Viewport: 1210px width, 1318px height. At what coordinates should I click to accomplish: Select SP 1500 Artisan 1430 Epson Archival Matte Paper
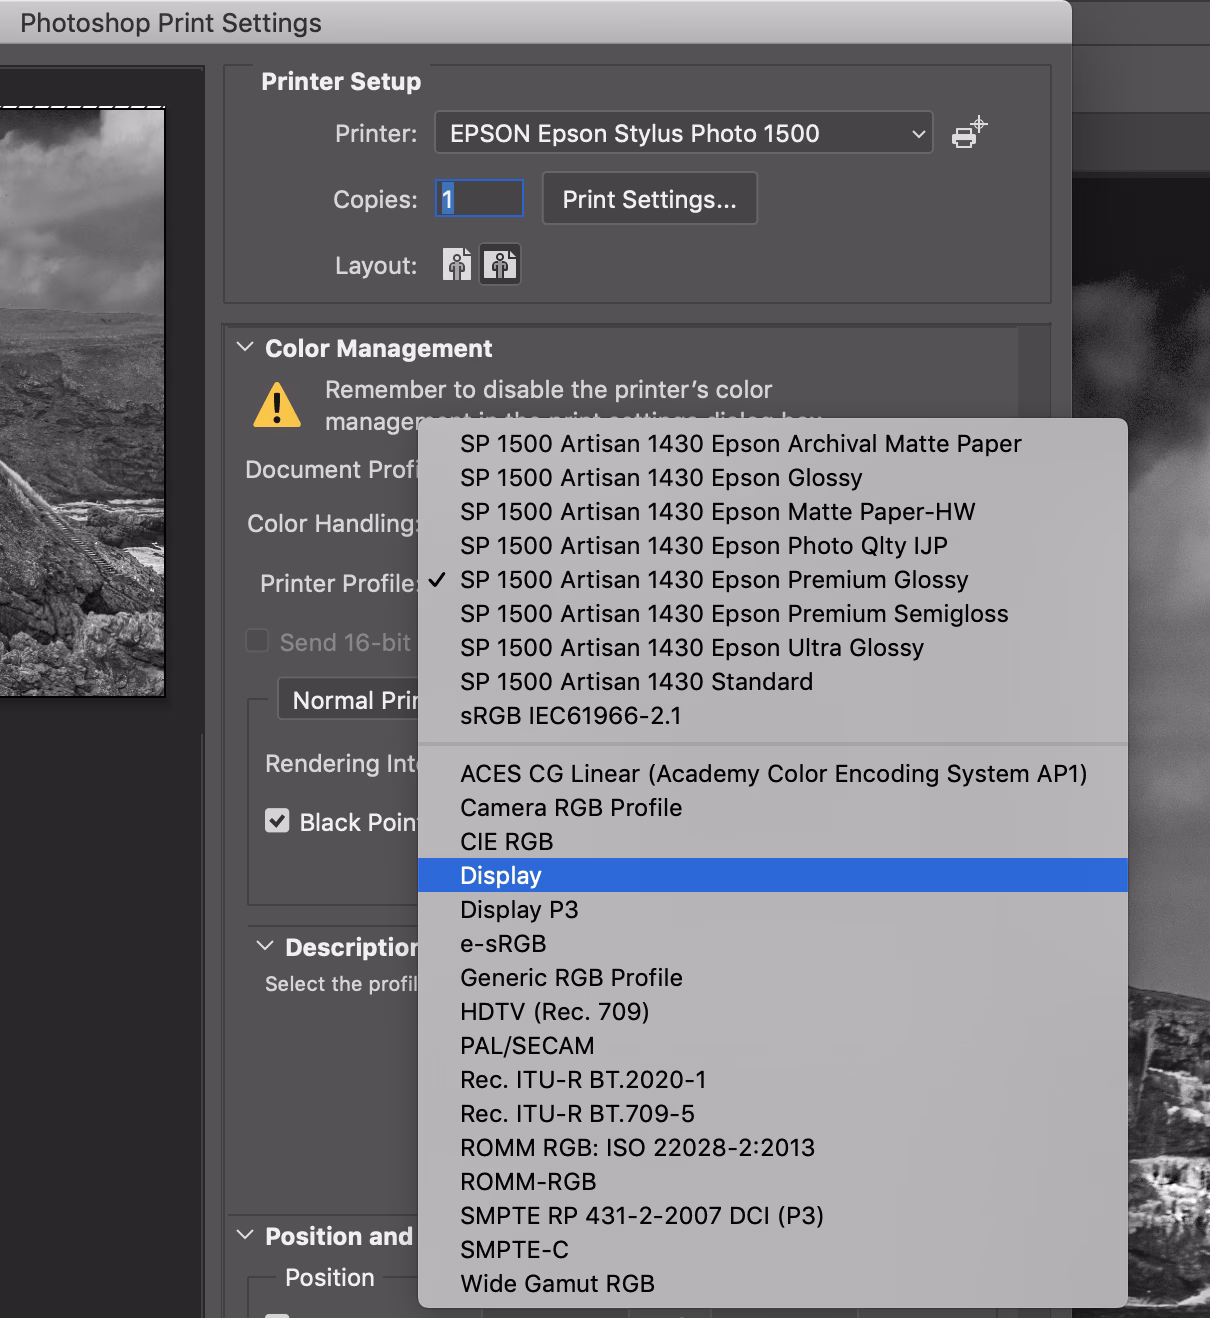[x=738, y=443]
